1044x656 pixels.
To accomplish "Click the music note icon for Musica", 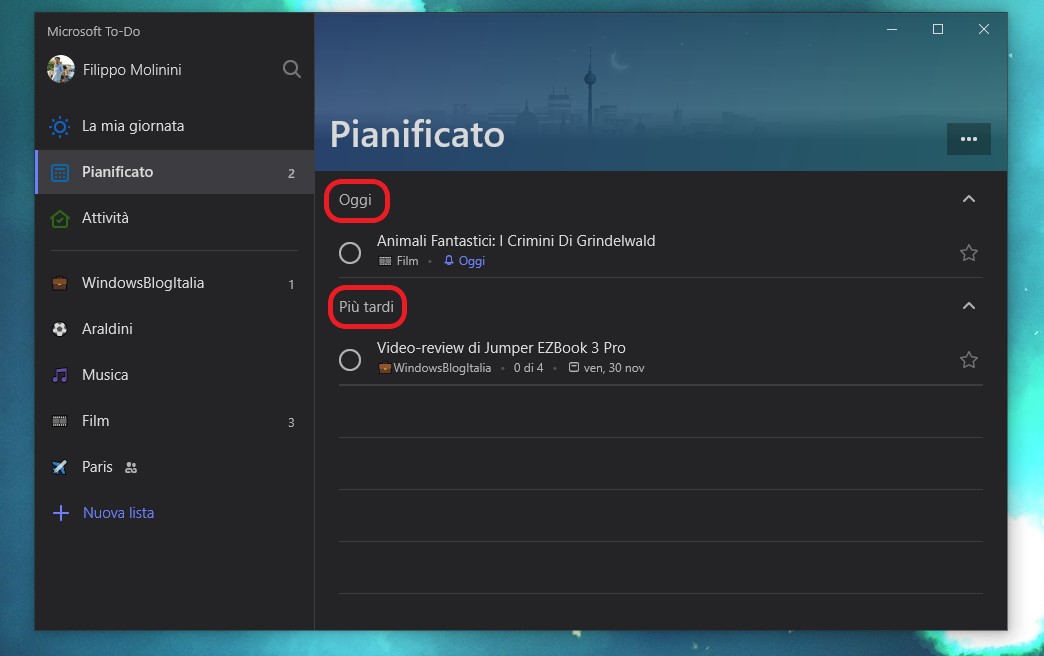I will (x=60, y=375).
